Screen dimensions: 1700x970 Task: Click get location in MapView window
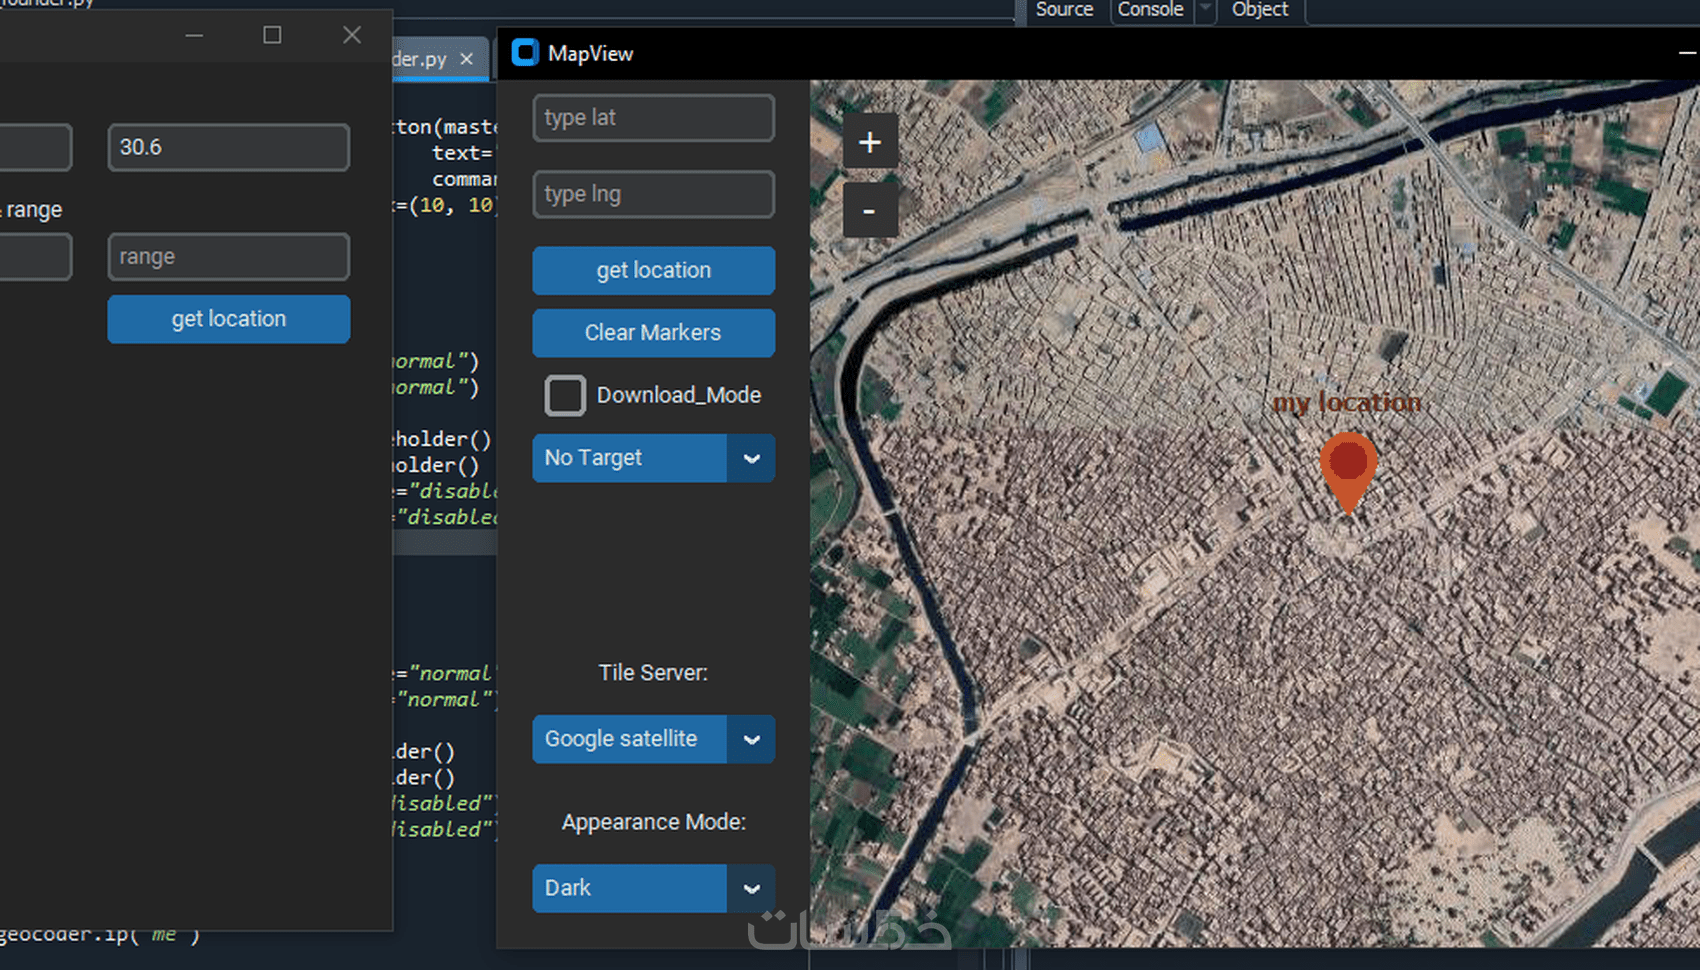click(654, 271)
